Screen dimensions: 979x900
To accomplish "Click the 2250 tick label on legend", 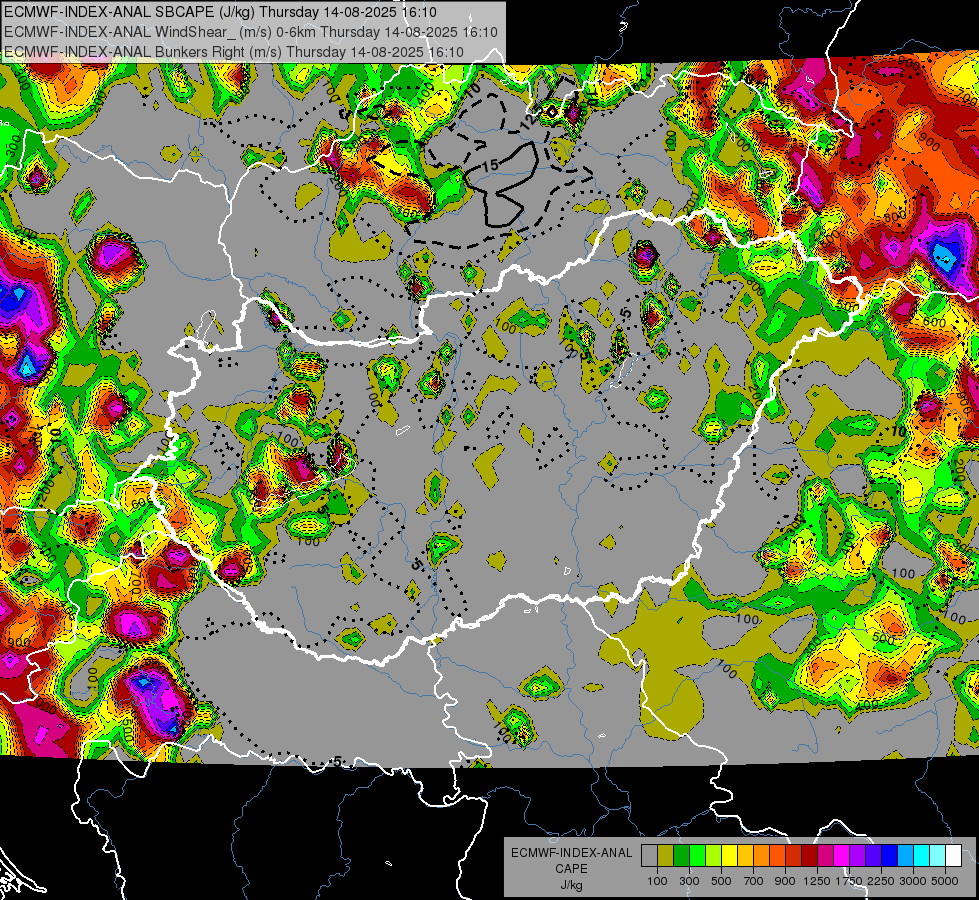I will tap(882, 881).
